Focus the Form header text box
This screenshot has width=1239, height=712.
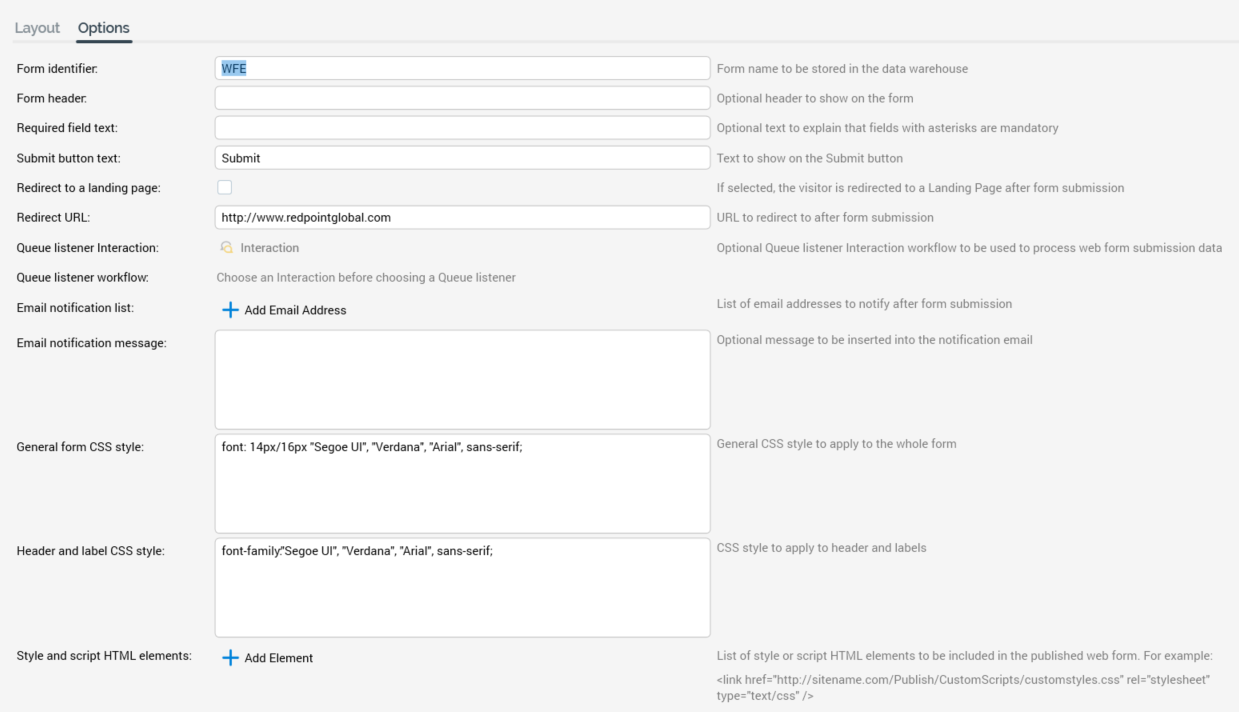point(462,98)
